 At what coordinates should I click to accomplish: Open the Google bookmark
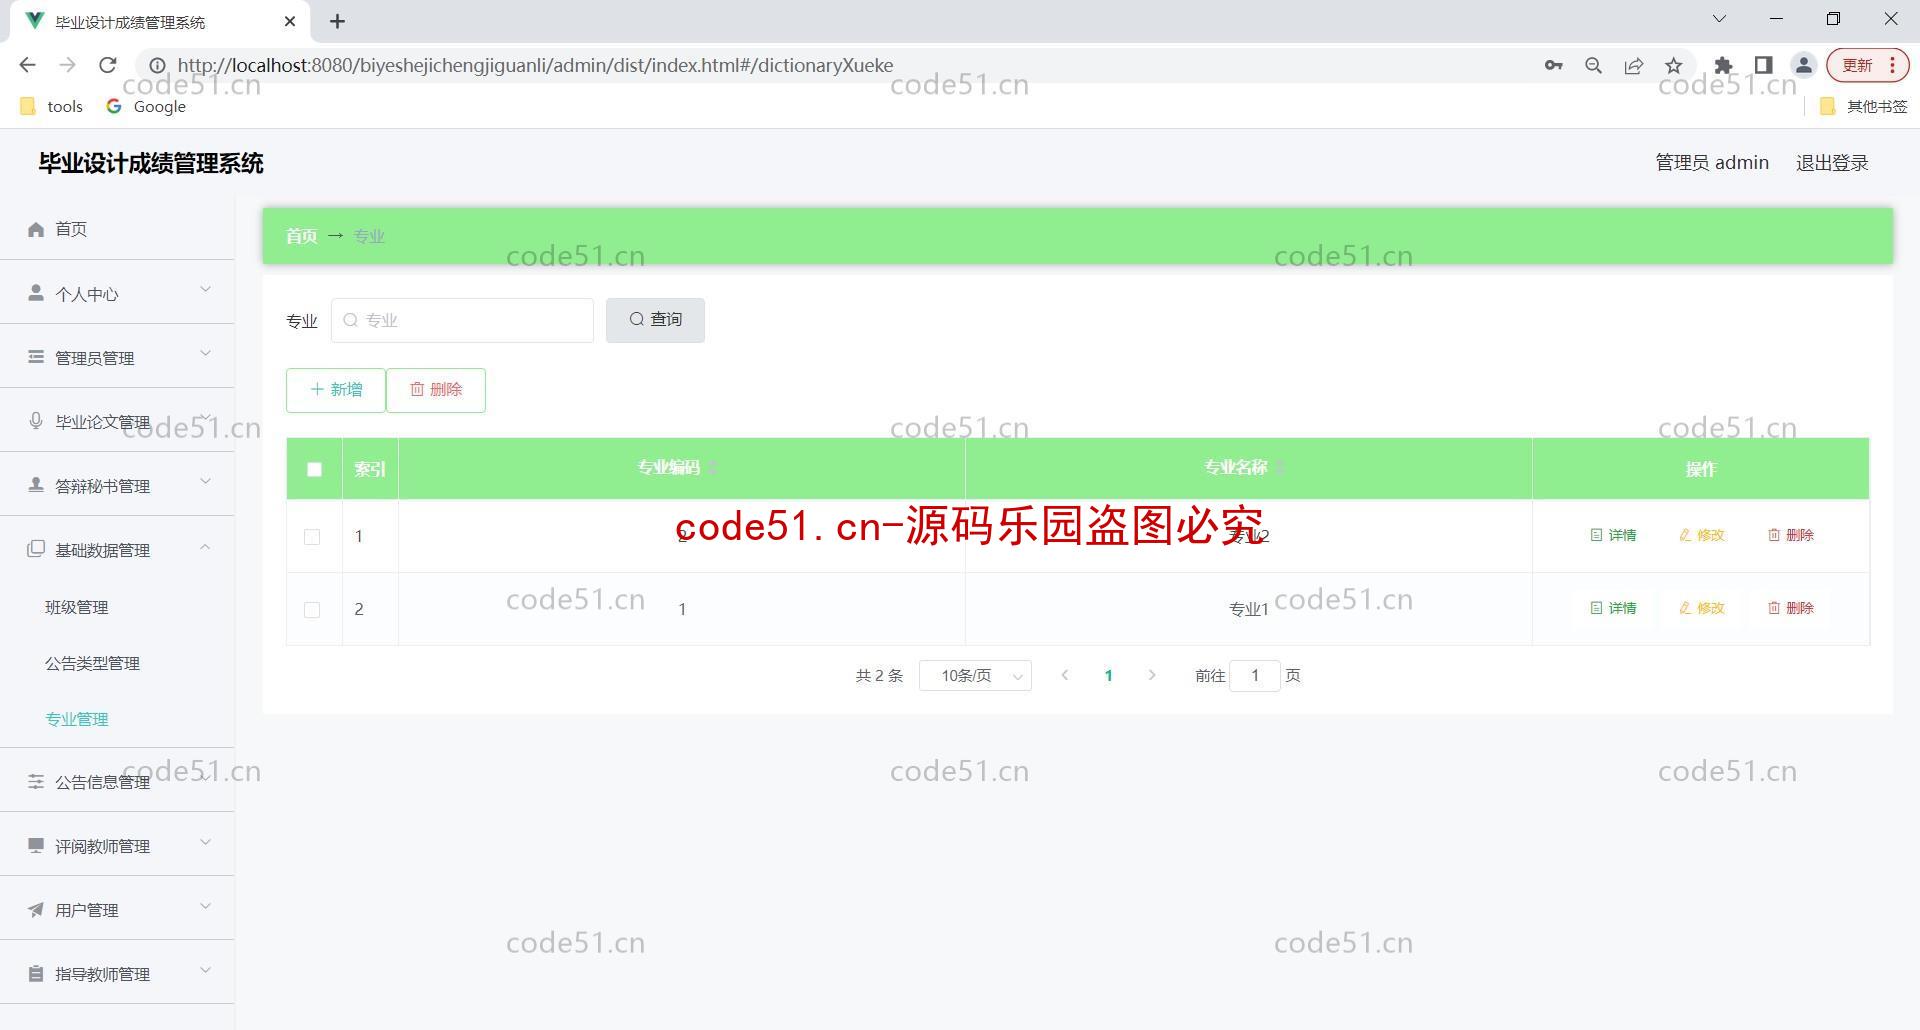(146, 106)
